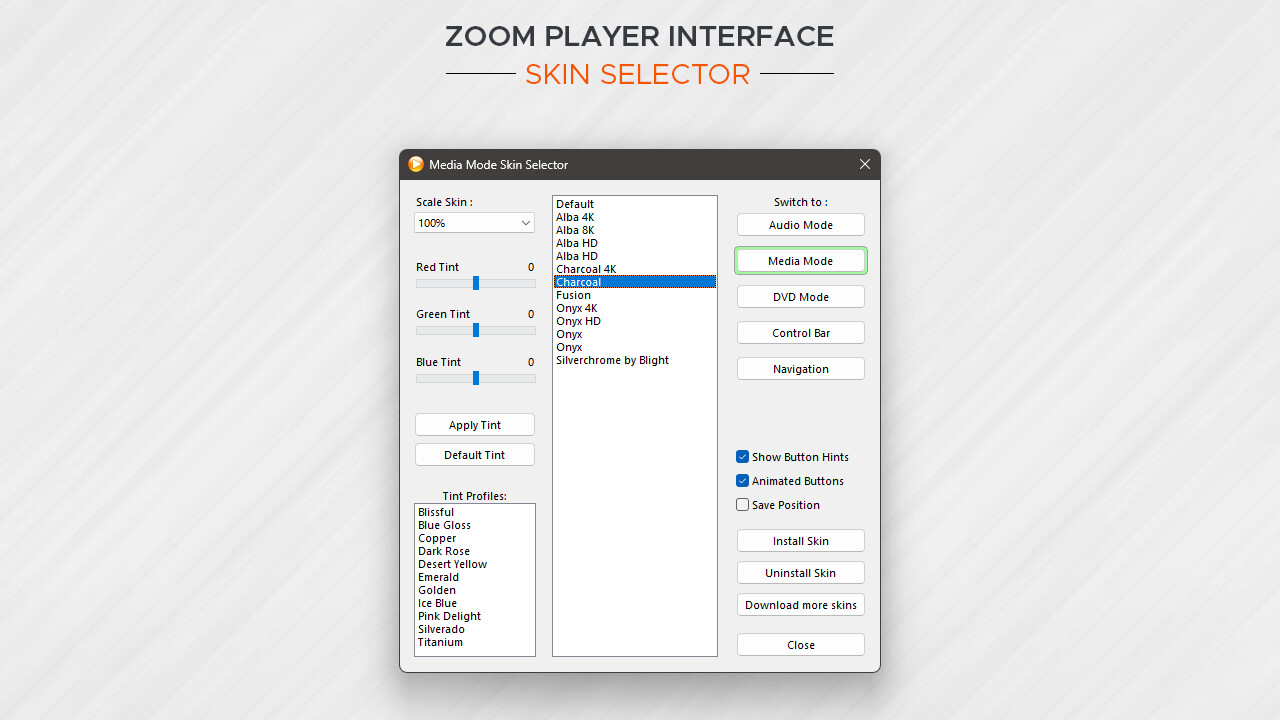Disable Show Button Hints
The image size is (1280, 720).
[x=742, y=456]
